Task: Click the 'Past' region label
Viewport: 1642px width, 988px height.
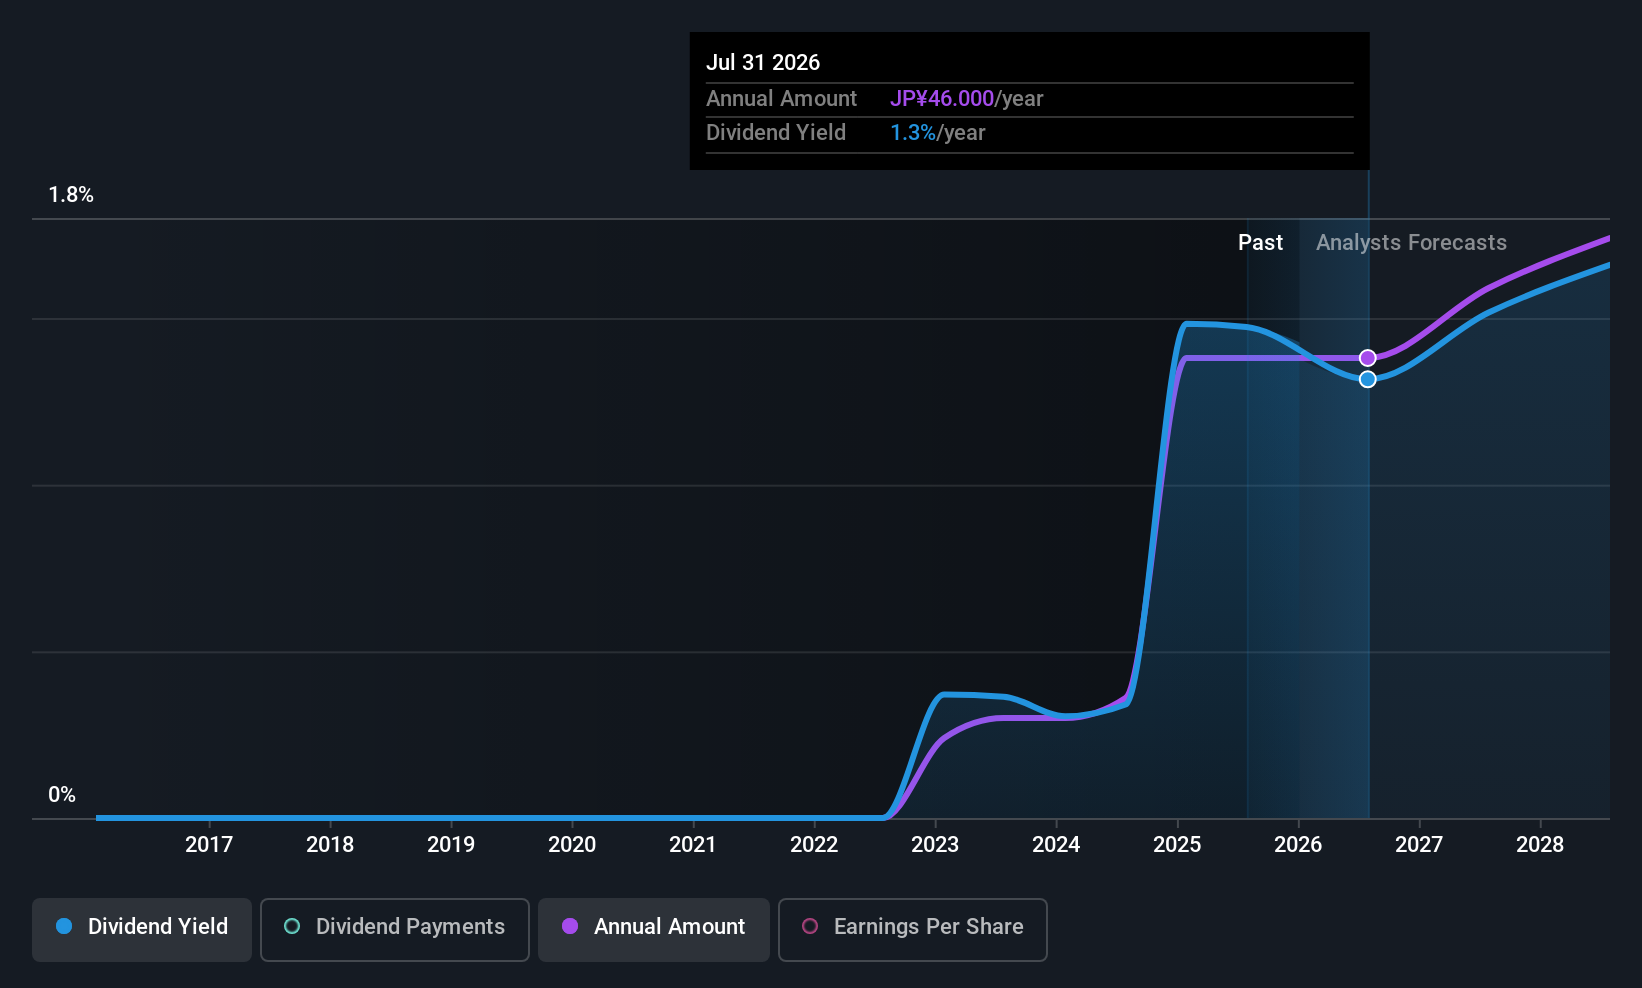Action: (1260, 243)
